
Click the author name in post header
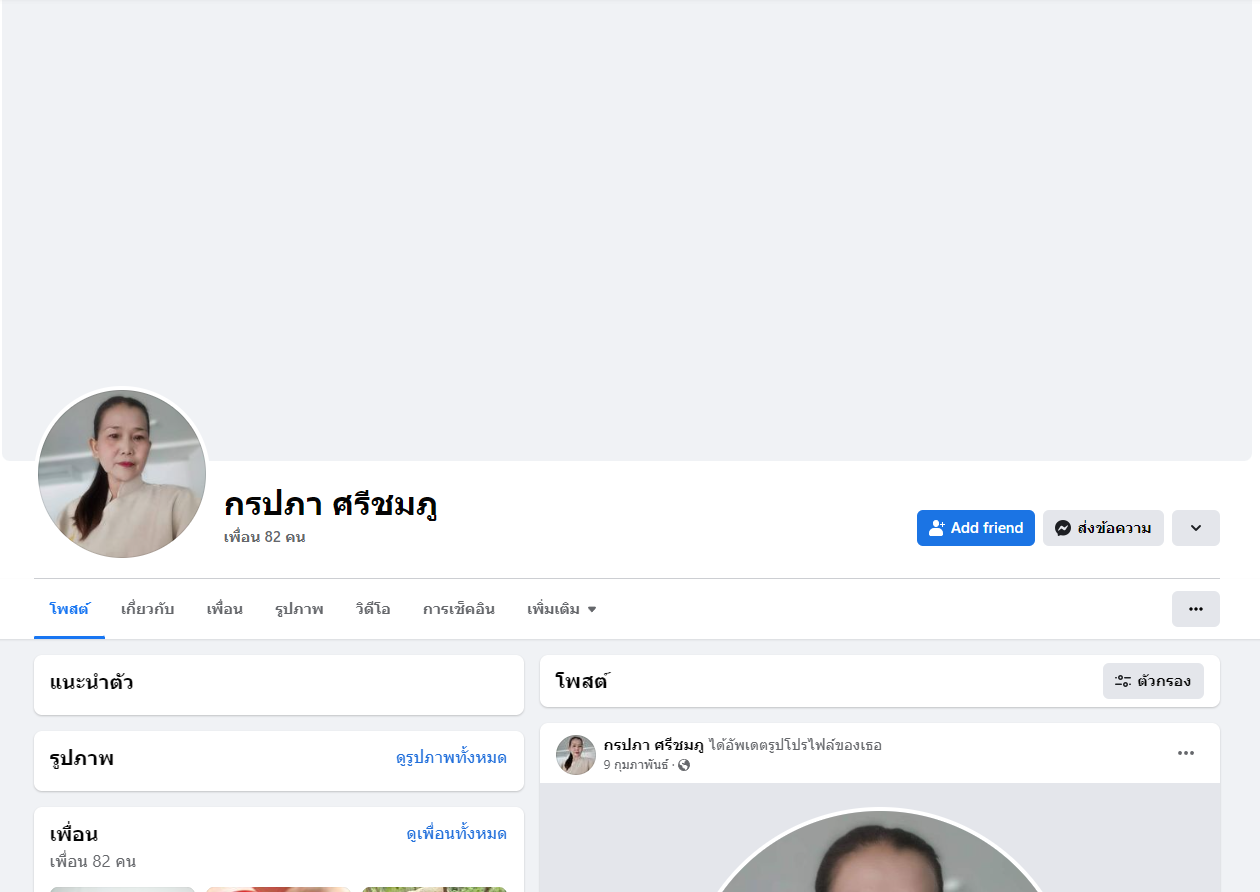pos(654,745)
